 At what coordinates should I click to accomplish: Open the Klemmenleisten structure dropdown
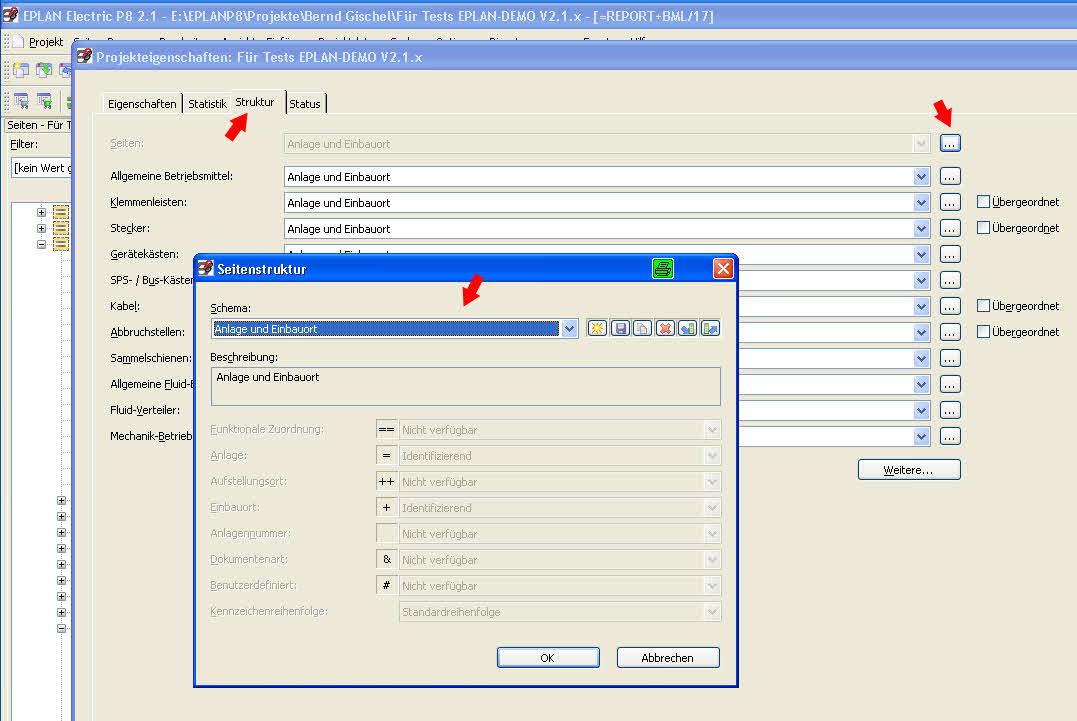click(921, 203)
